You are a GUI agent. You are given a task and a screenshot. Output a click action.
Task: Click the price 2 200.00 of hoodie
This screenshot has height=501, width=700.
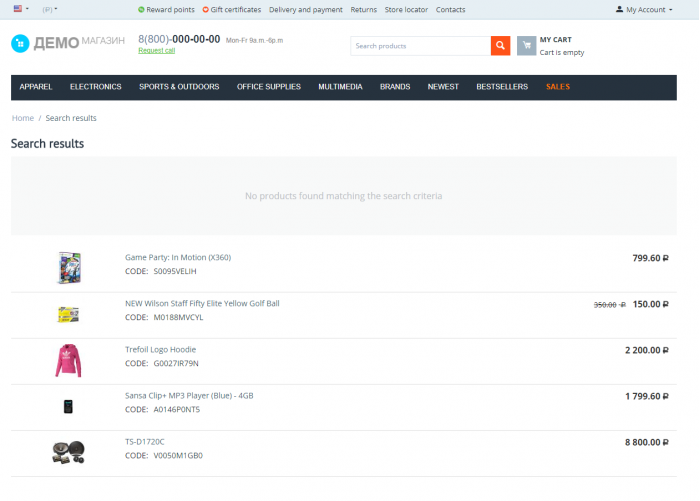point(647,350)
